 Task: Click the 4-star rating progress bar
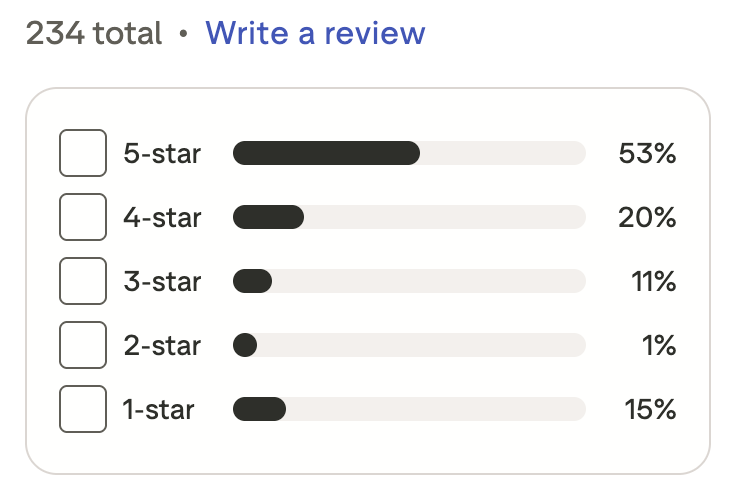tap(408, 217)
